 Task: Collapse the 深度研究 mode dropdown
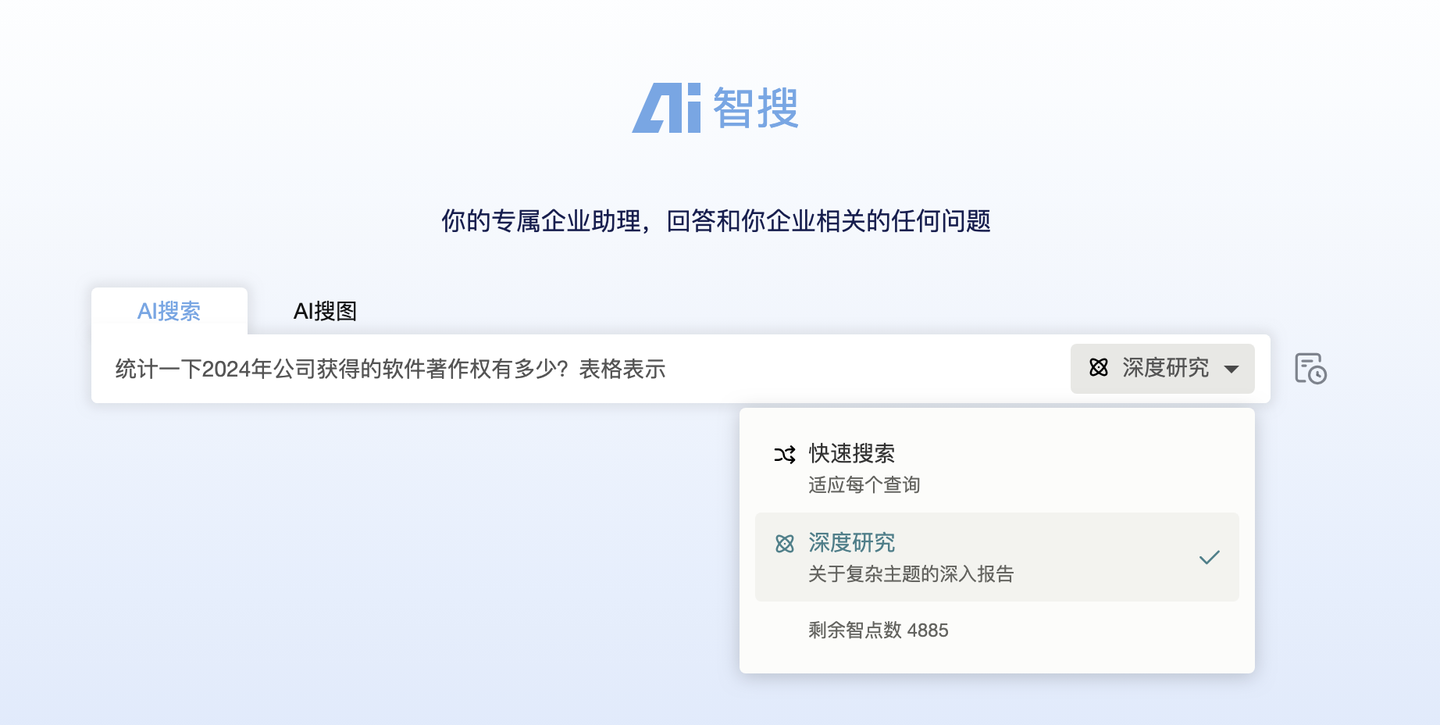click(1162, 368)
